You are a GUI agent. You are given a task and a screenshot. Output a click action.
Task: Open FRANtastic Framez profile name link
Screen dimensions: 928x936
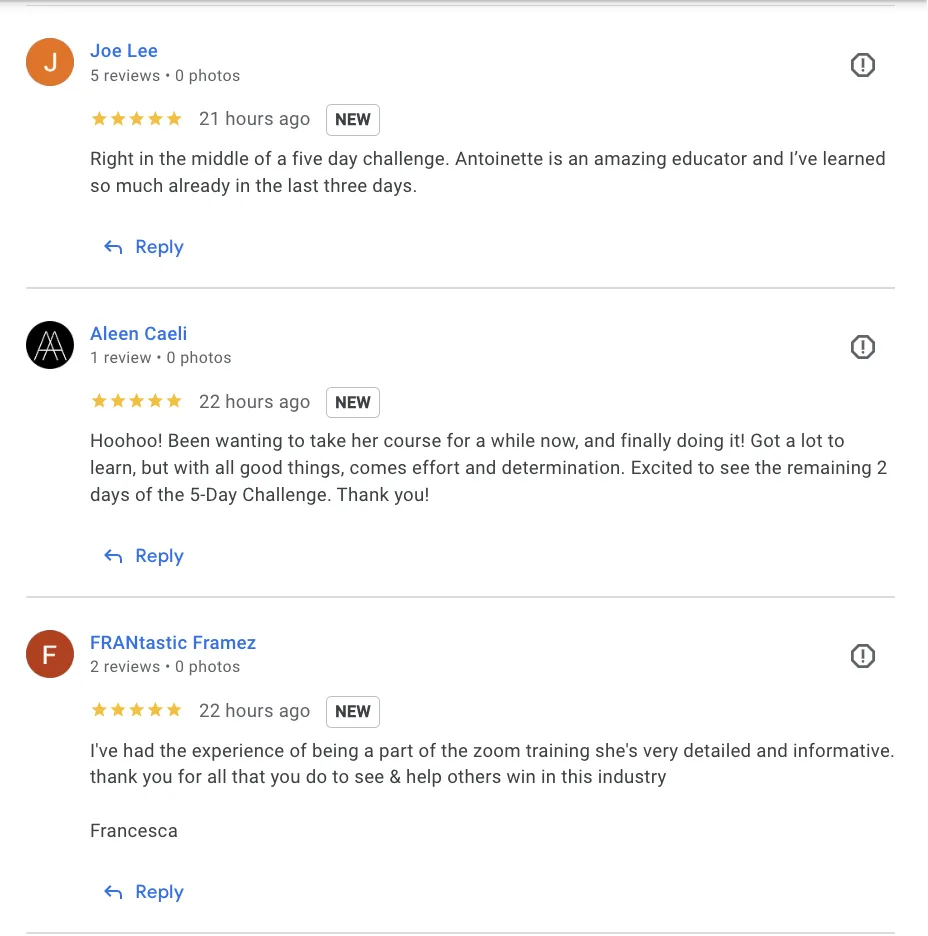[173, 643]
